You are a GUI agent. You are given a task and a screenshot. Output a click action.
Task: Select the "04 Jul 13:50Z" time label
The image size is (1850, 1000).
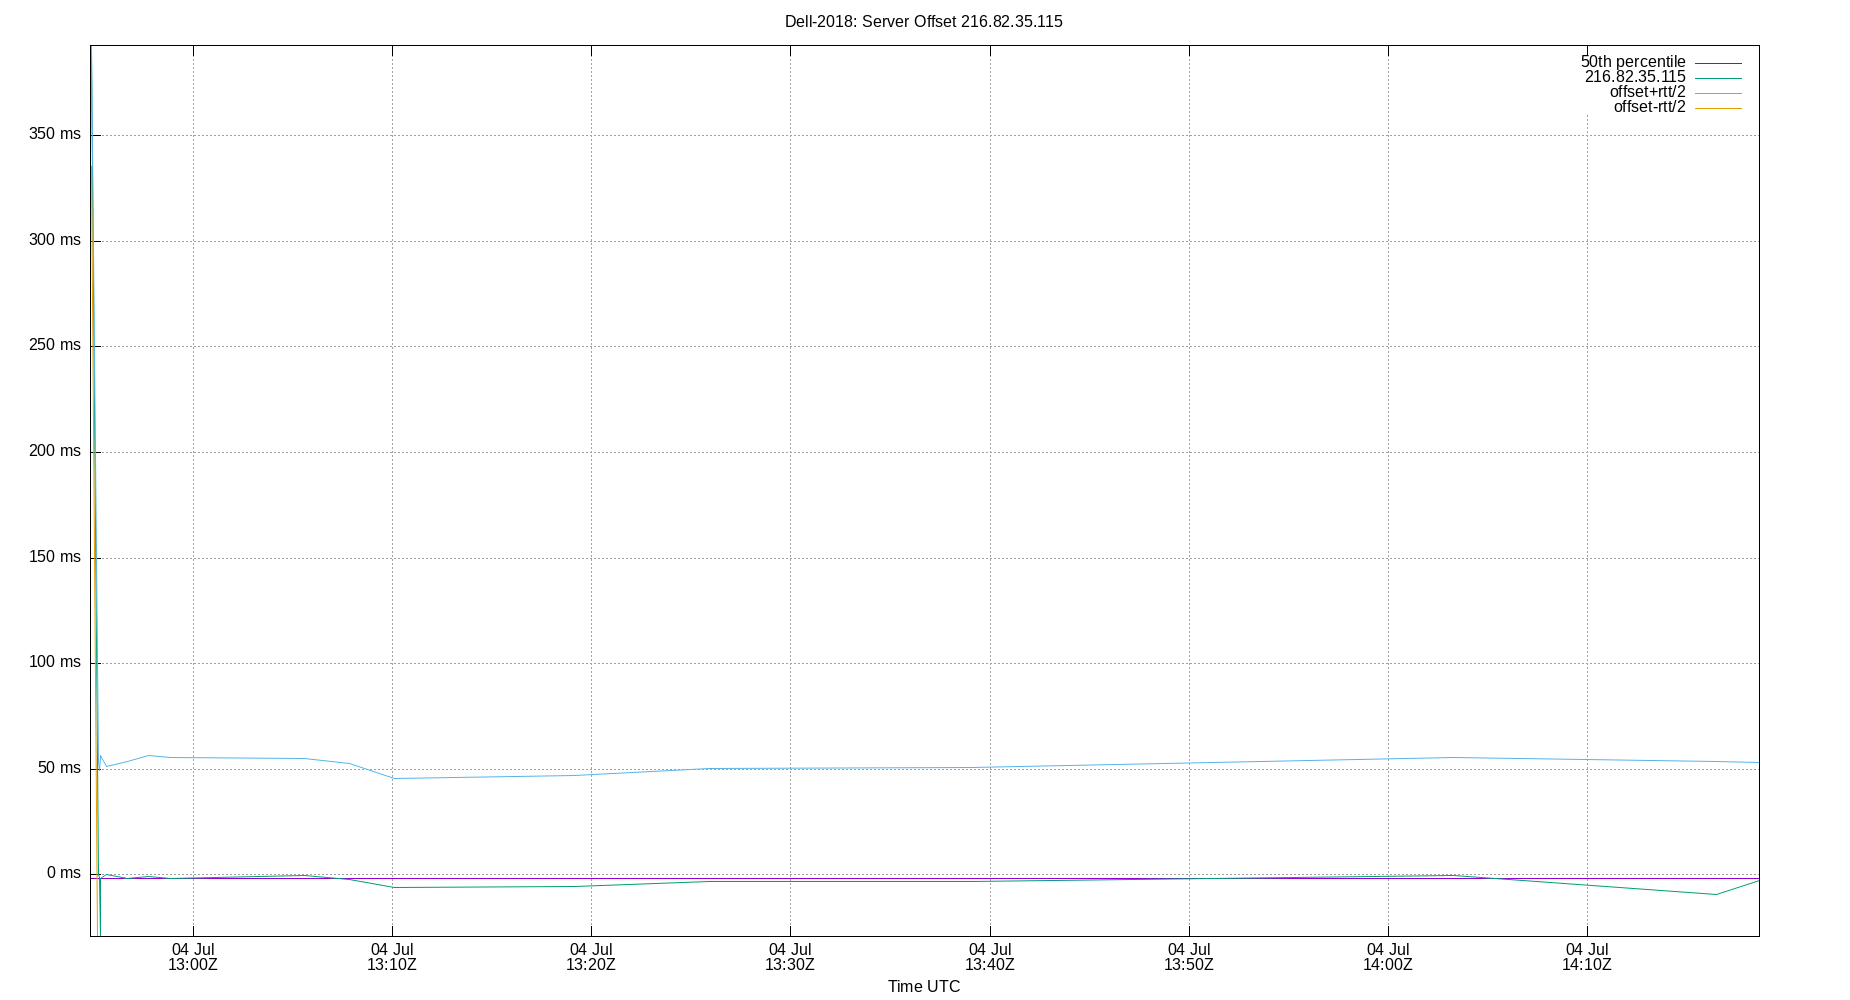1189,957
